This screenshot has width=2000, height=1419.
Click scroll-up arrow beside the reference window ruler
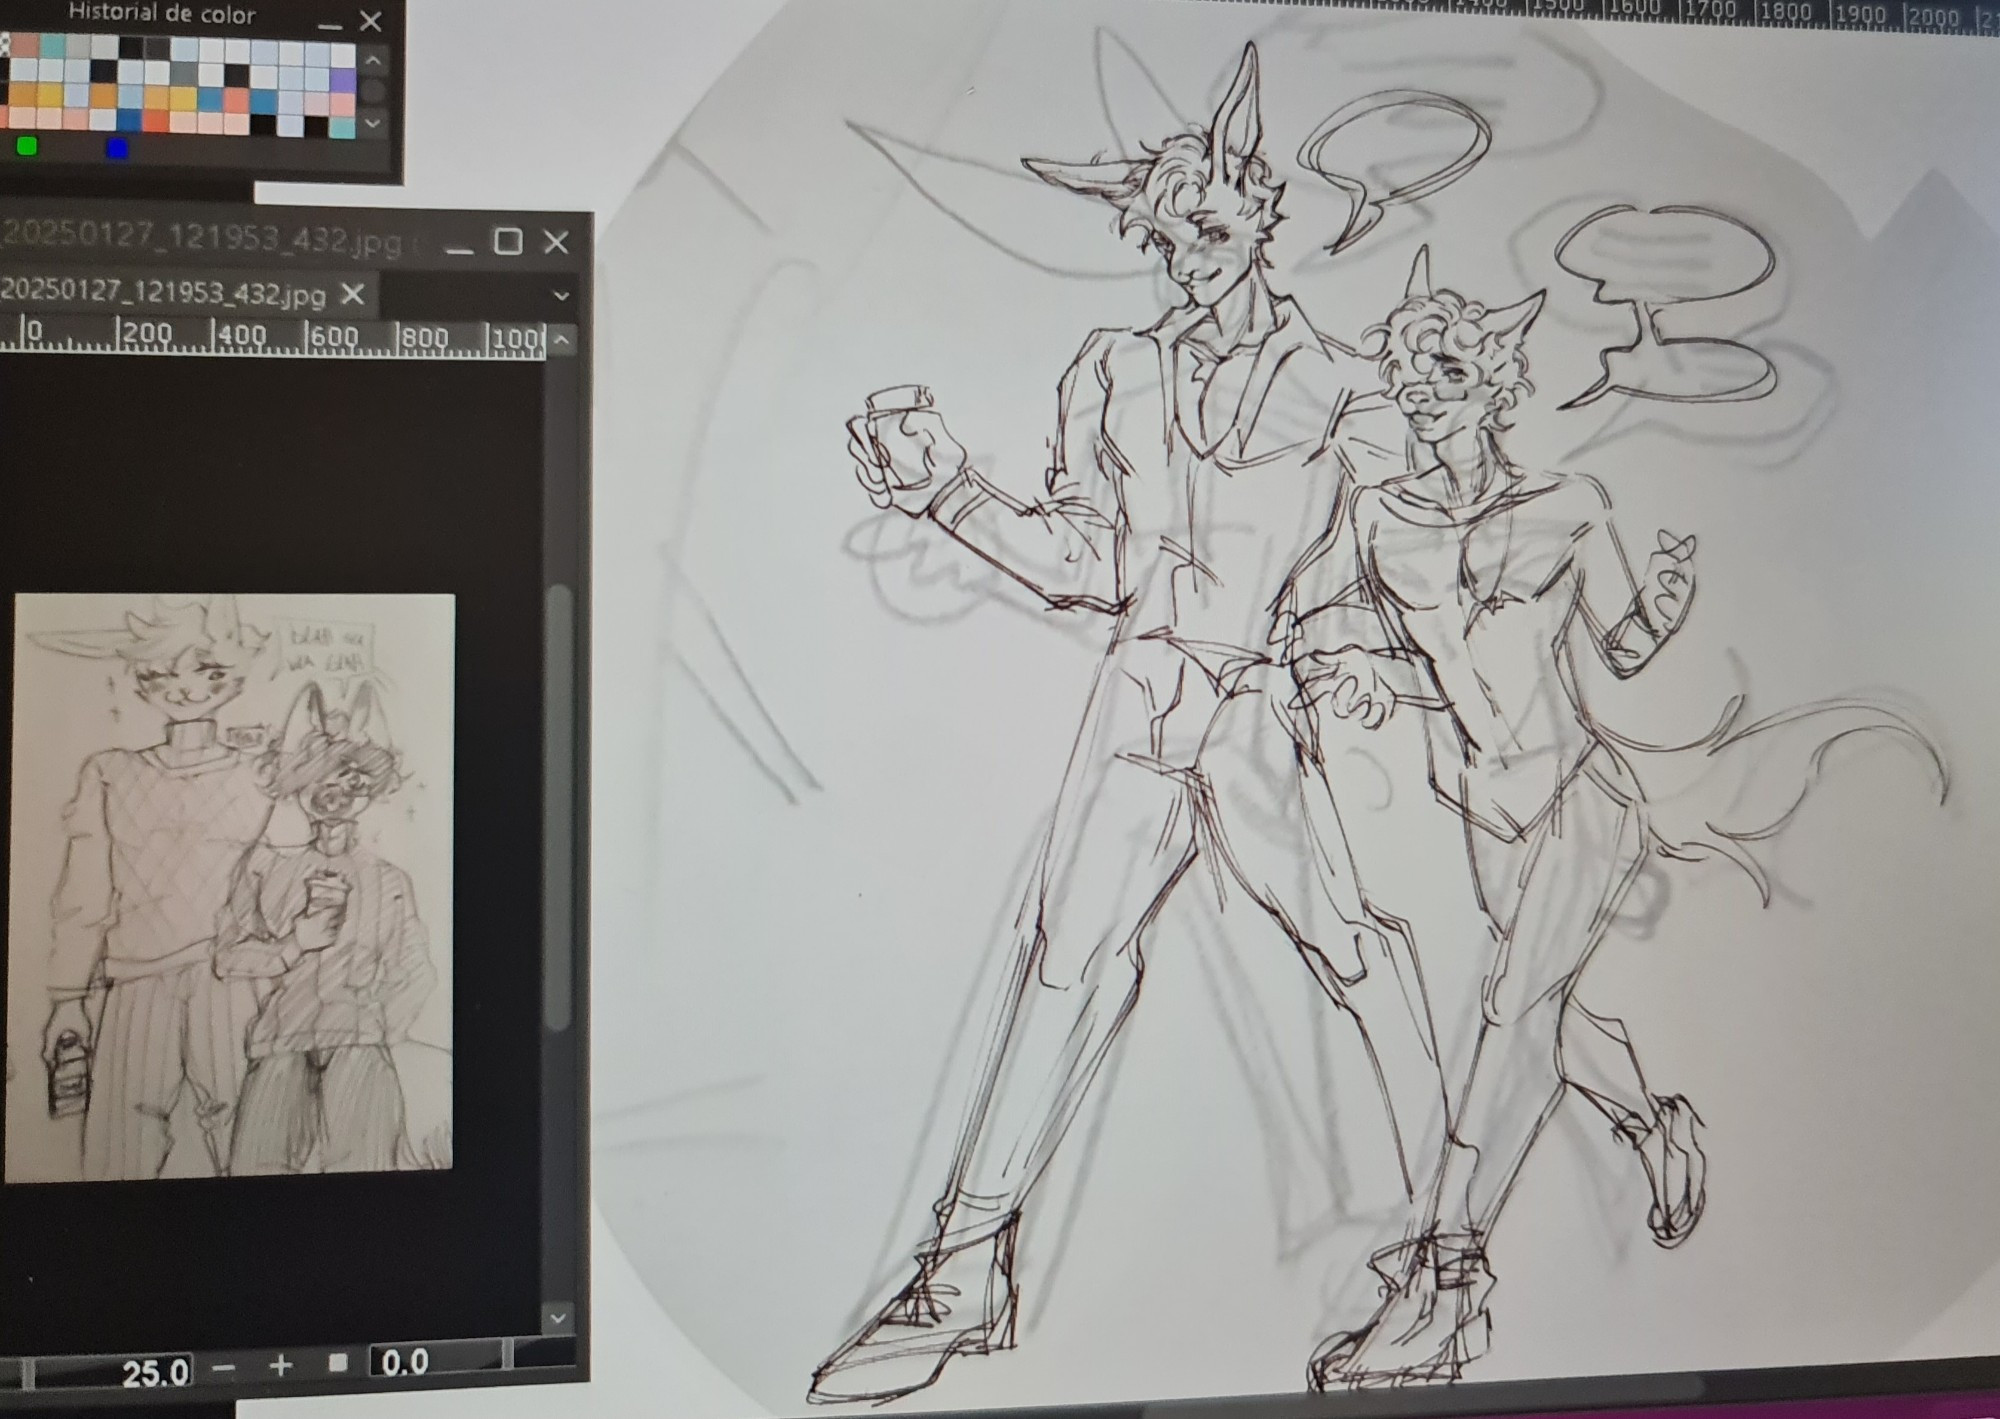pos(561,340)
